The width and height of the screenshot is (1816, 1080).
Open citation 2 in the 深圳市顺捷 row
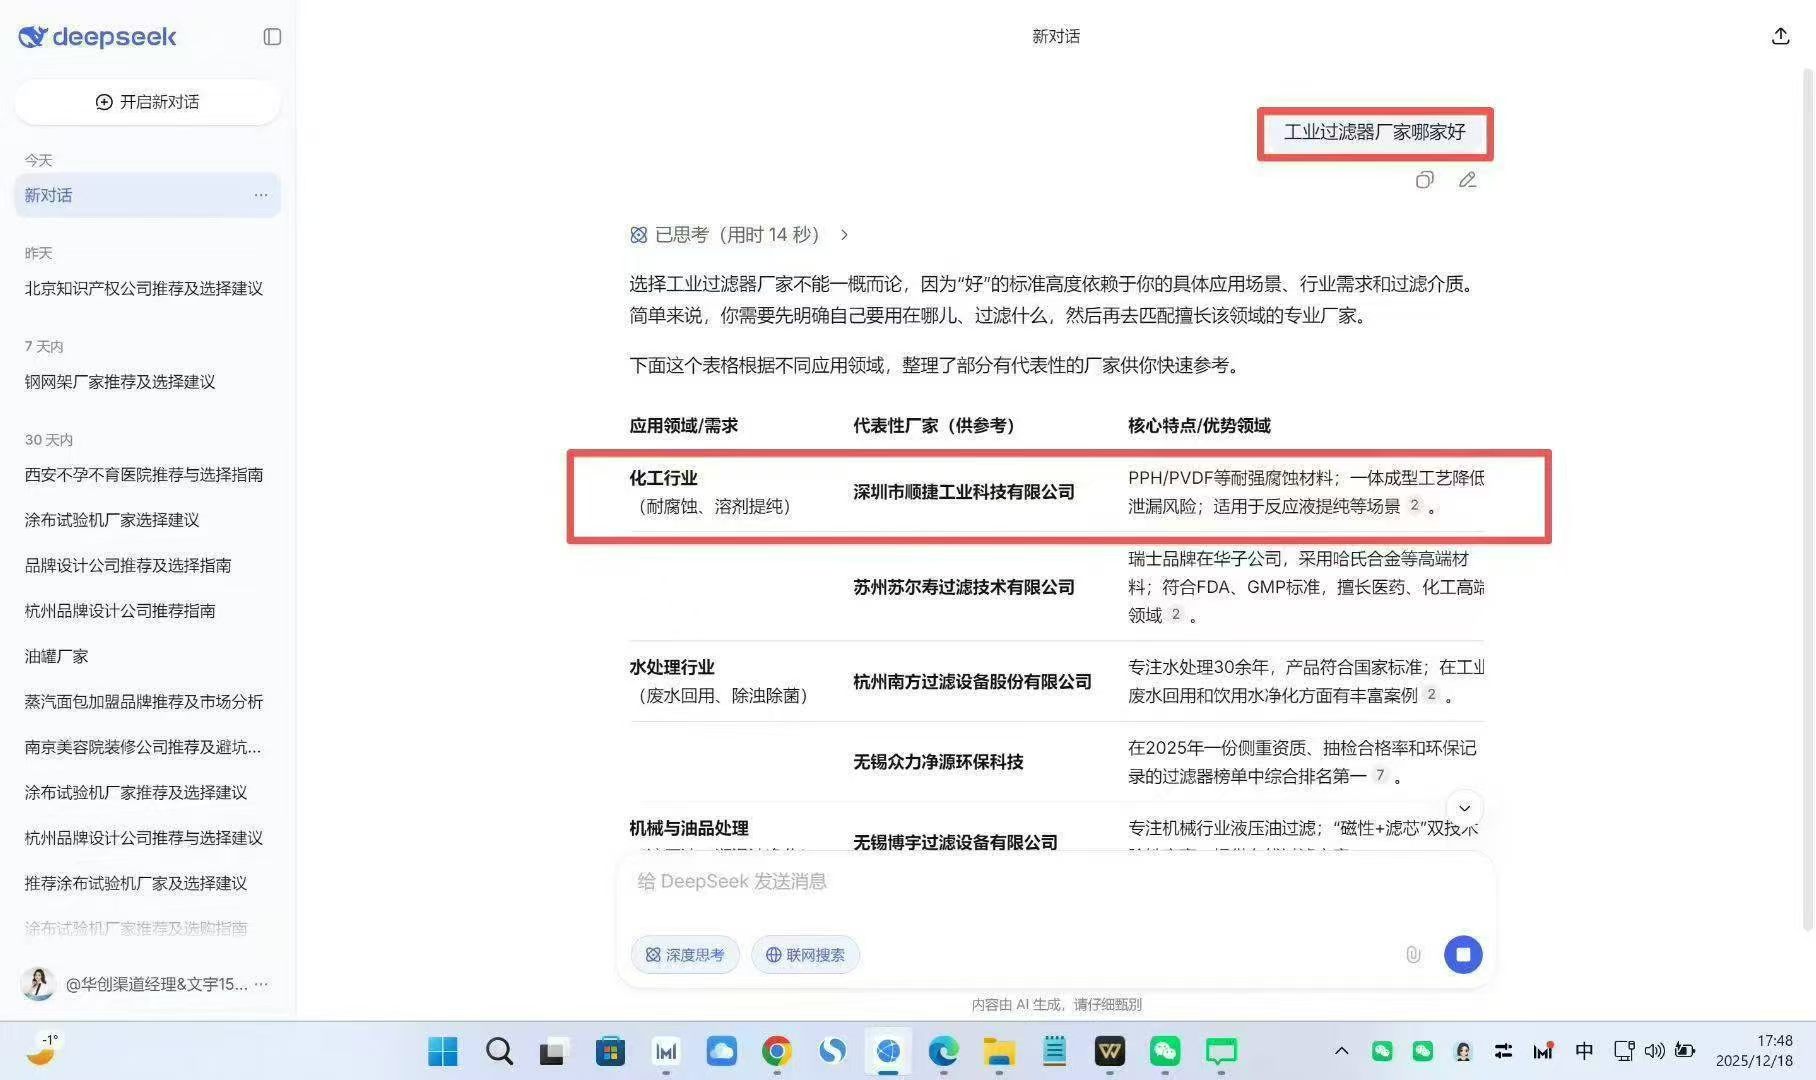1414,505
